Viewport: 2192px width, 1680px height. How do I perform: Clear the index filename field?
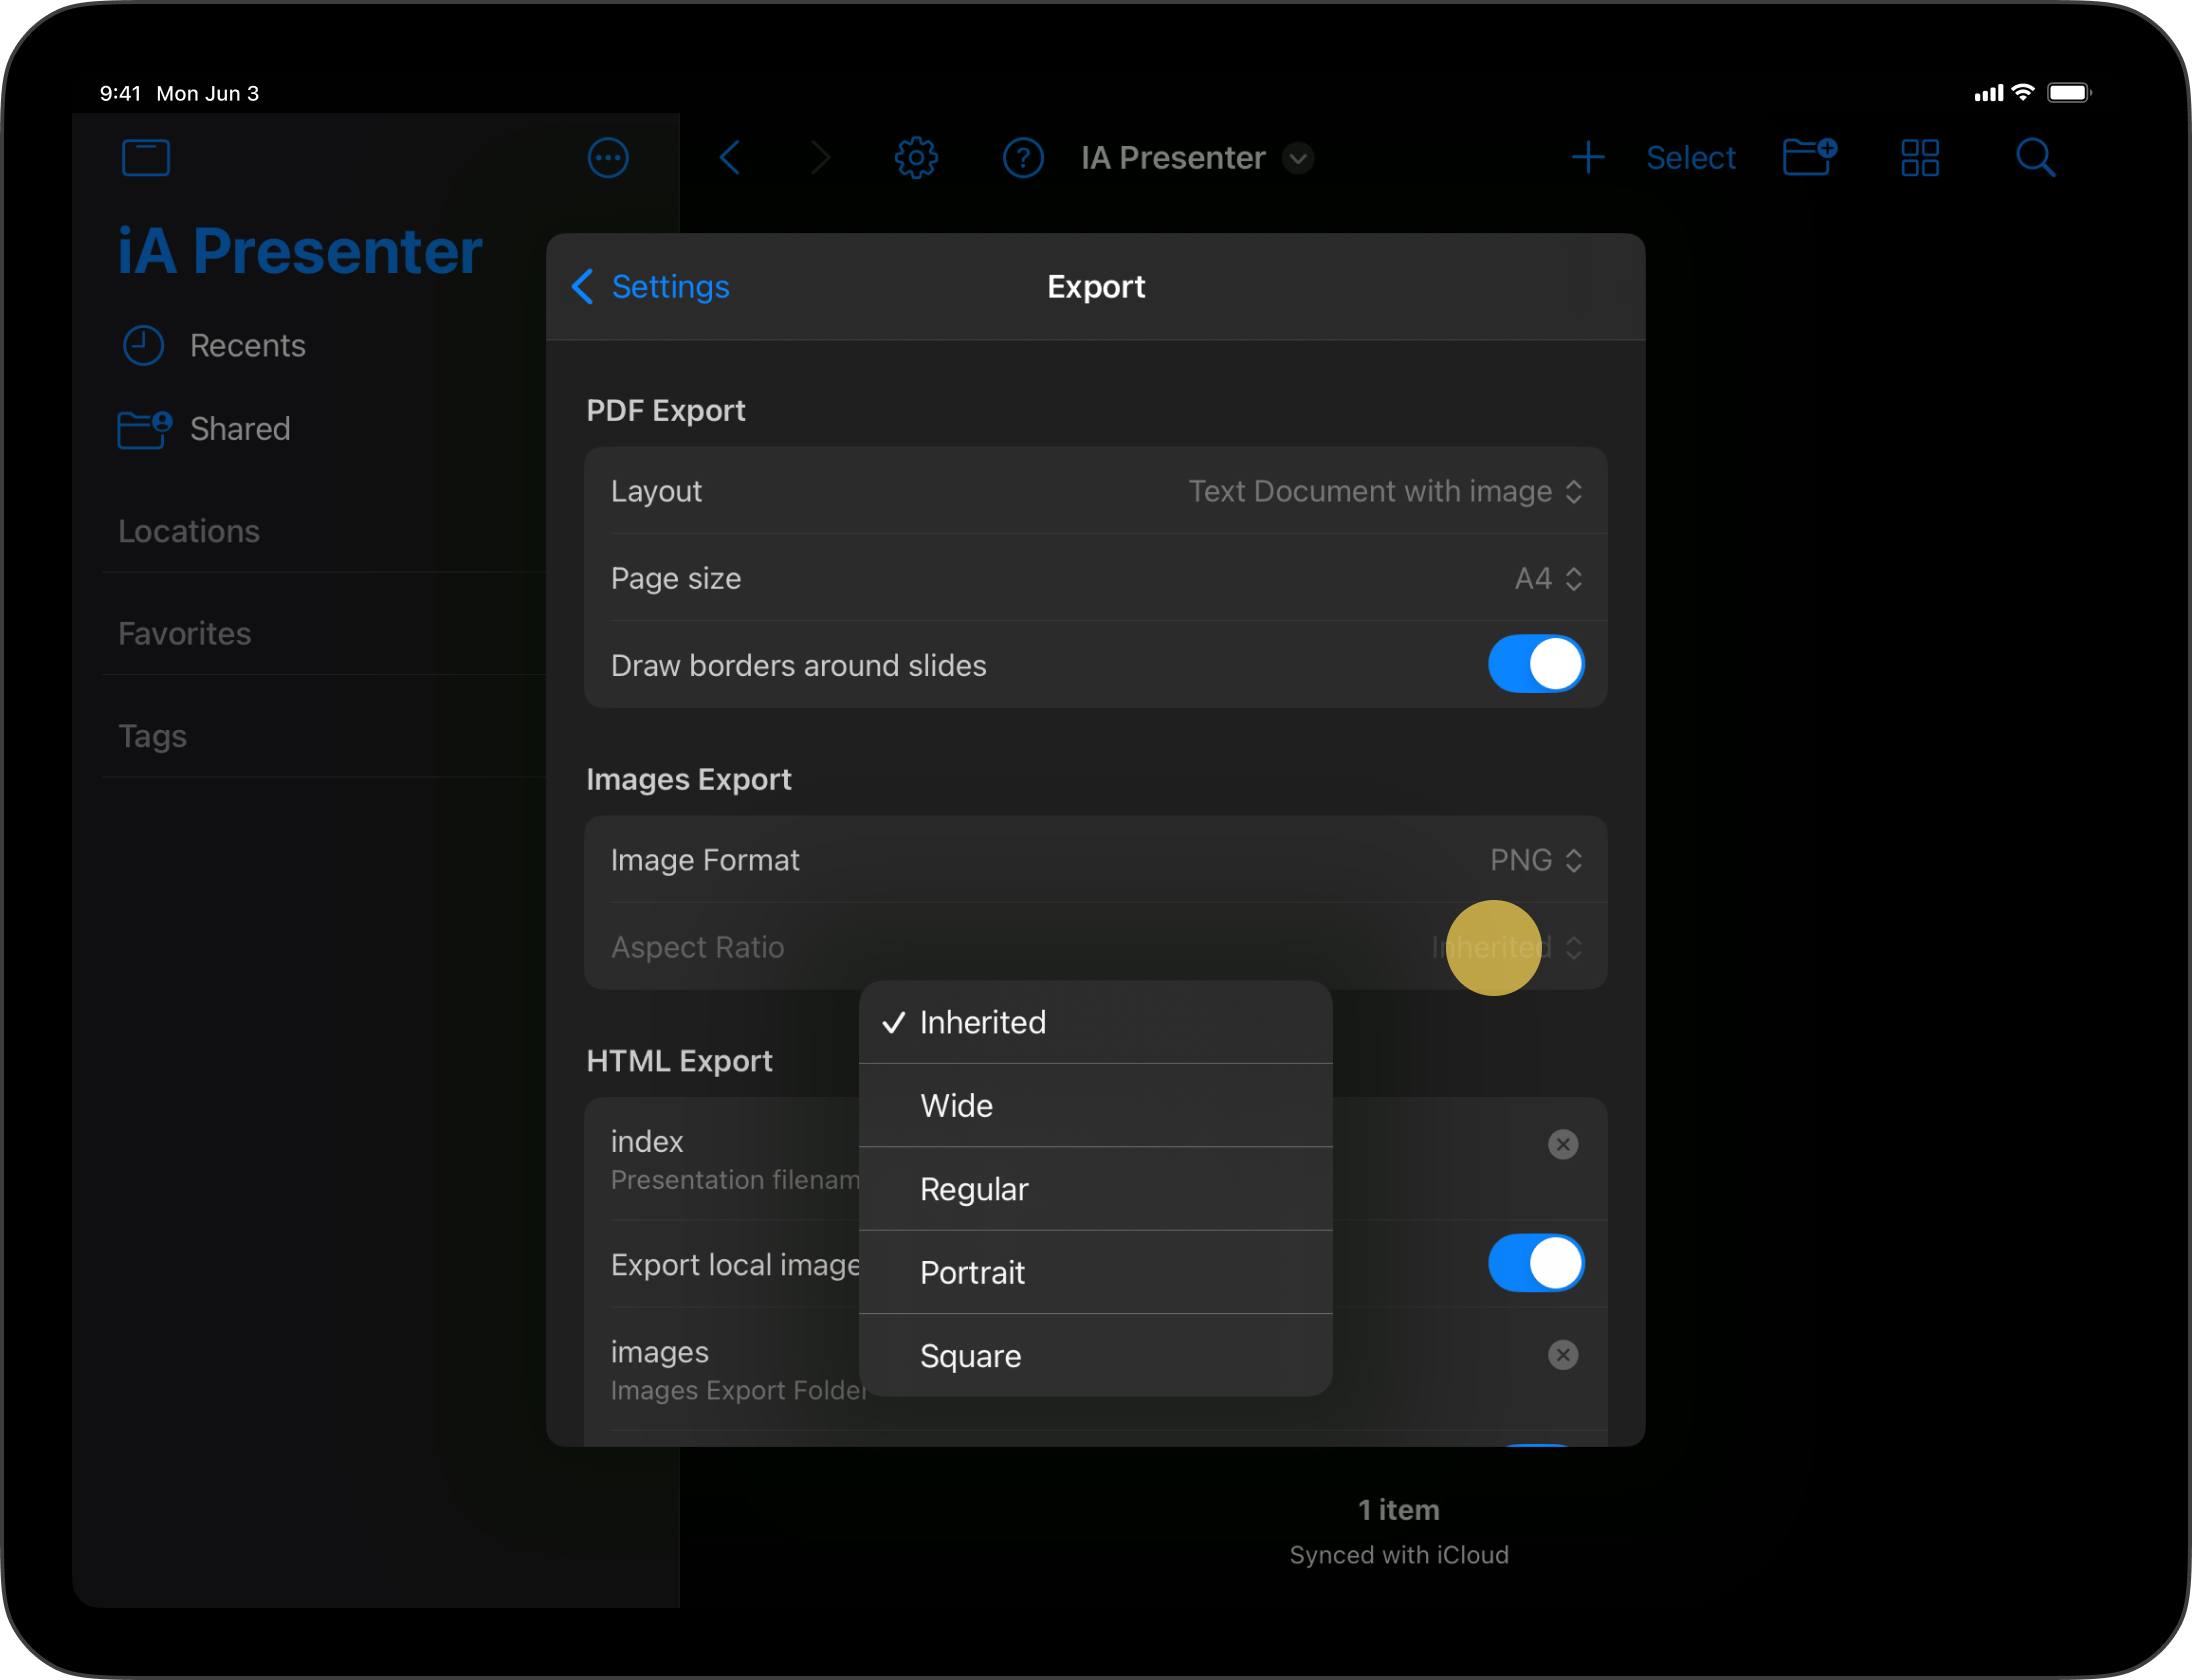tap(1563, 1144)
